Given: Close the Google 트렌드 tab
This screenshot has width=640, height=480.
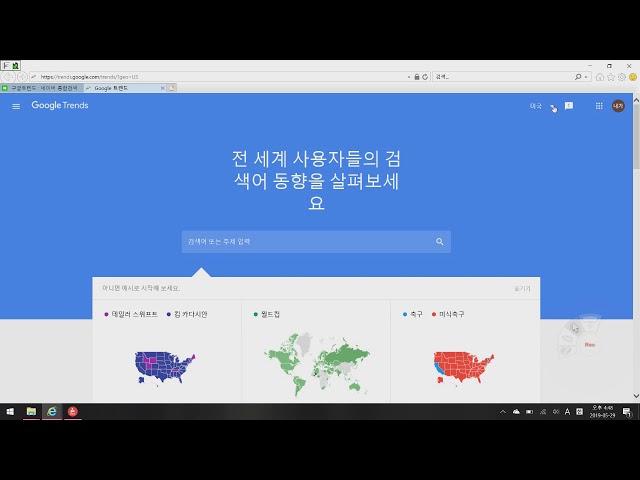Looking at the screenshot, I should coord(163,88).
